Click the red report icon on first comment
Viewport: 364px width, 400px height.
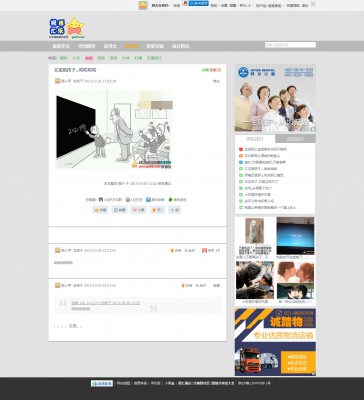(204, 250)
